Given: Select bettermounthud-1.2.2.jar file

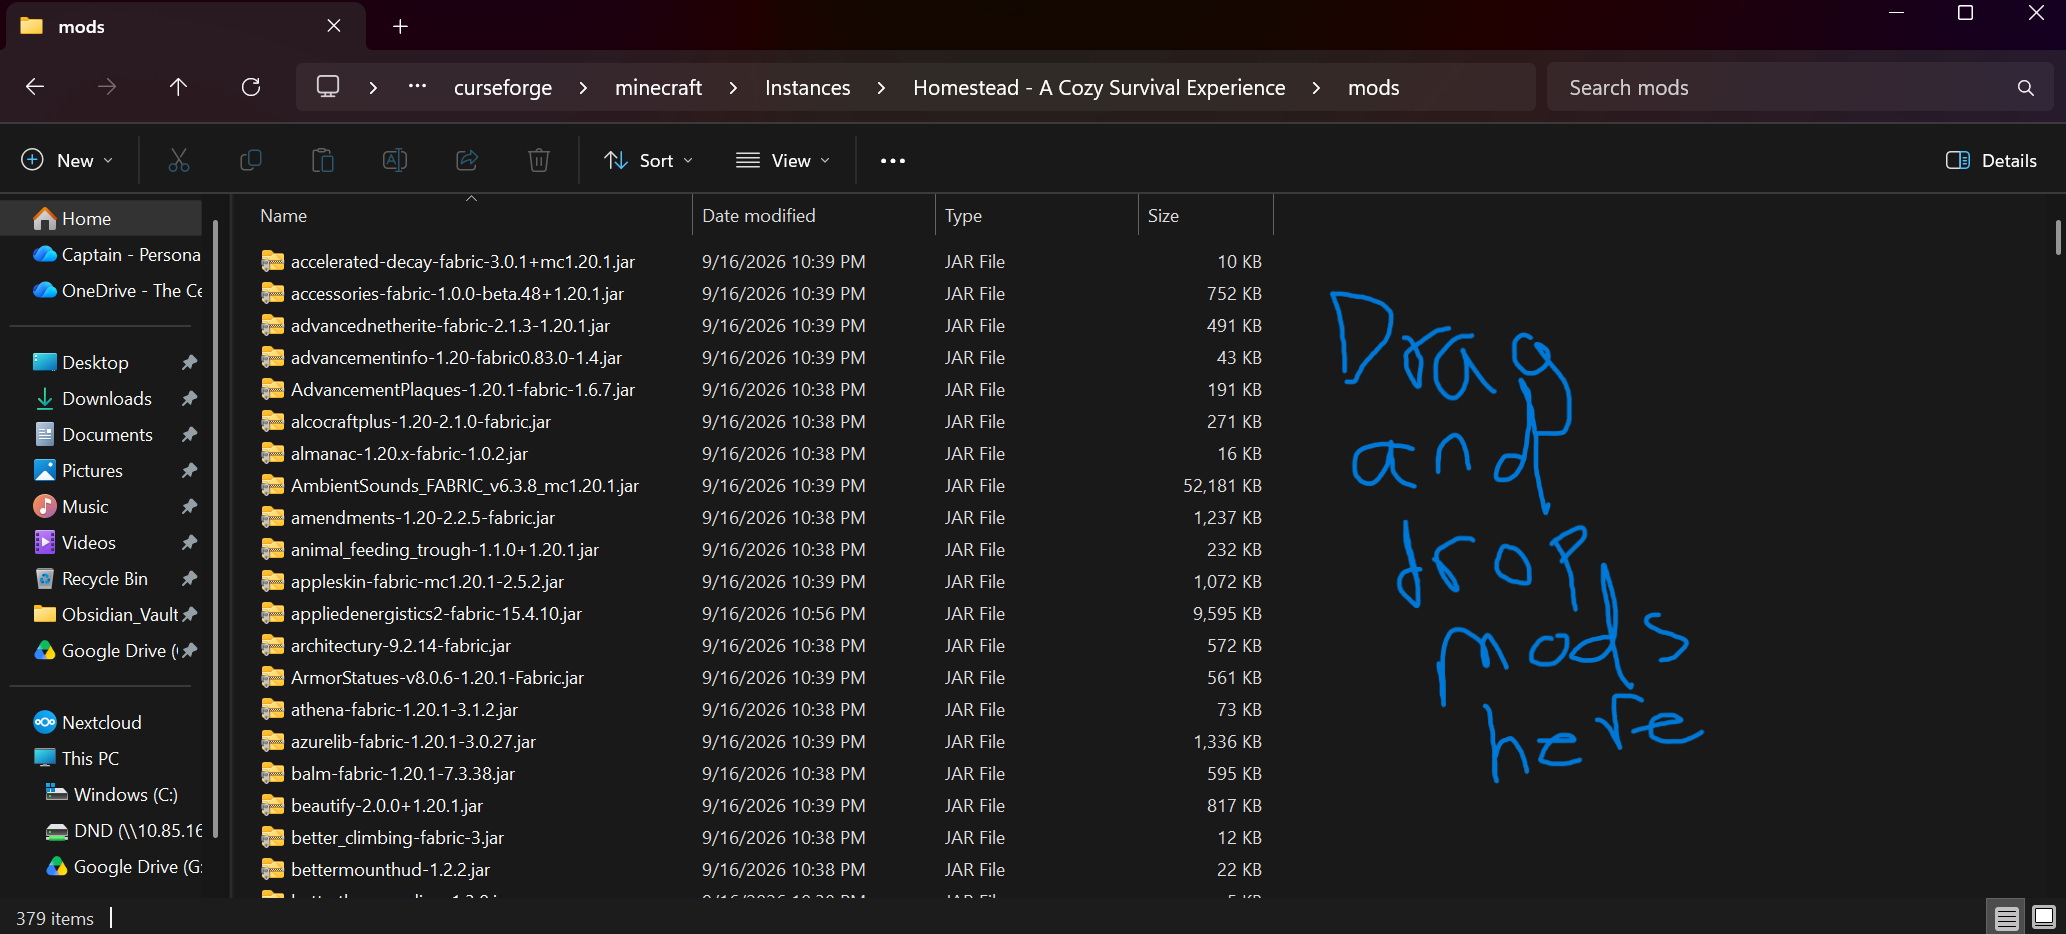Looking at the screenshot, I should (x=390, y=869).
